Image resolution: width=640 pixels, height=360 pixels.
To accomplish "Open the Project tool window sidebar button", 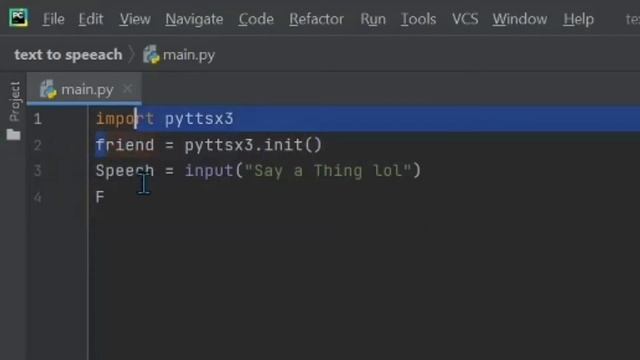I will click(14, 101).
